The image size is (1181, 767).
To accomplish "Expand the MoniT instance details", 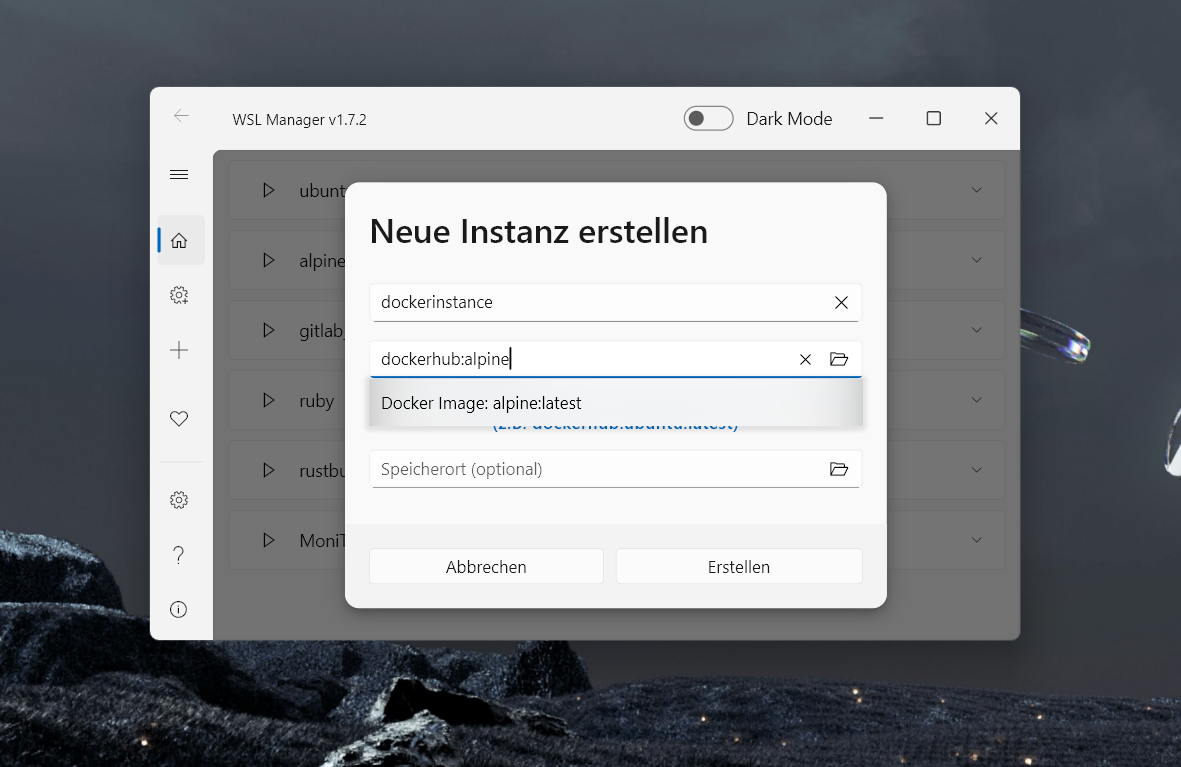I will (x=977, y=540).
